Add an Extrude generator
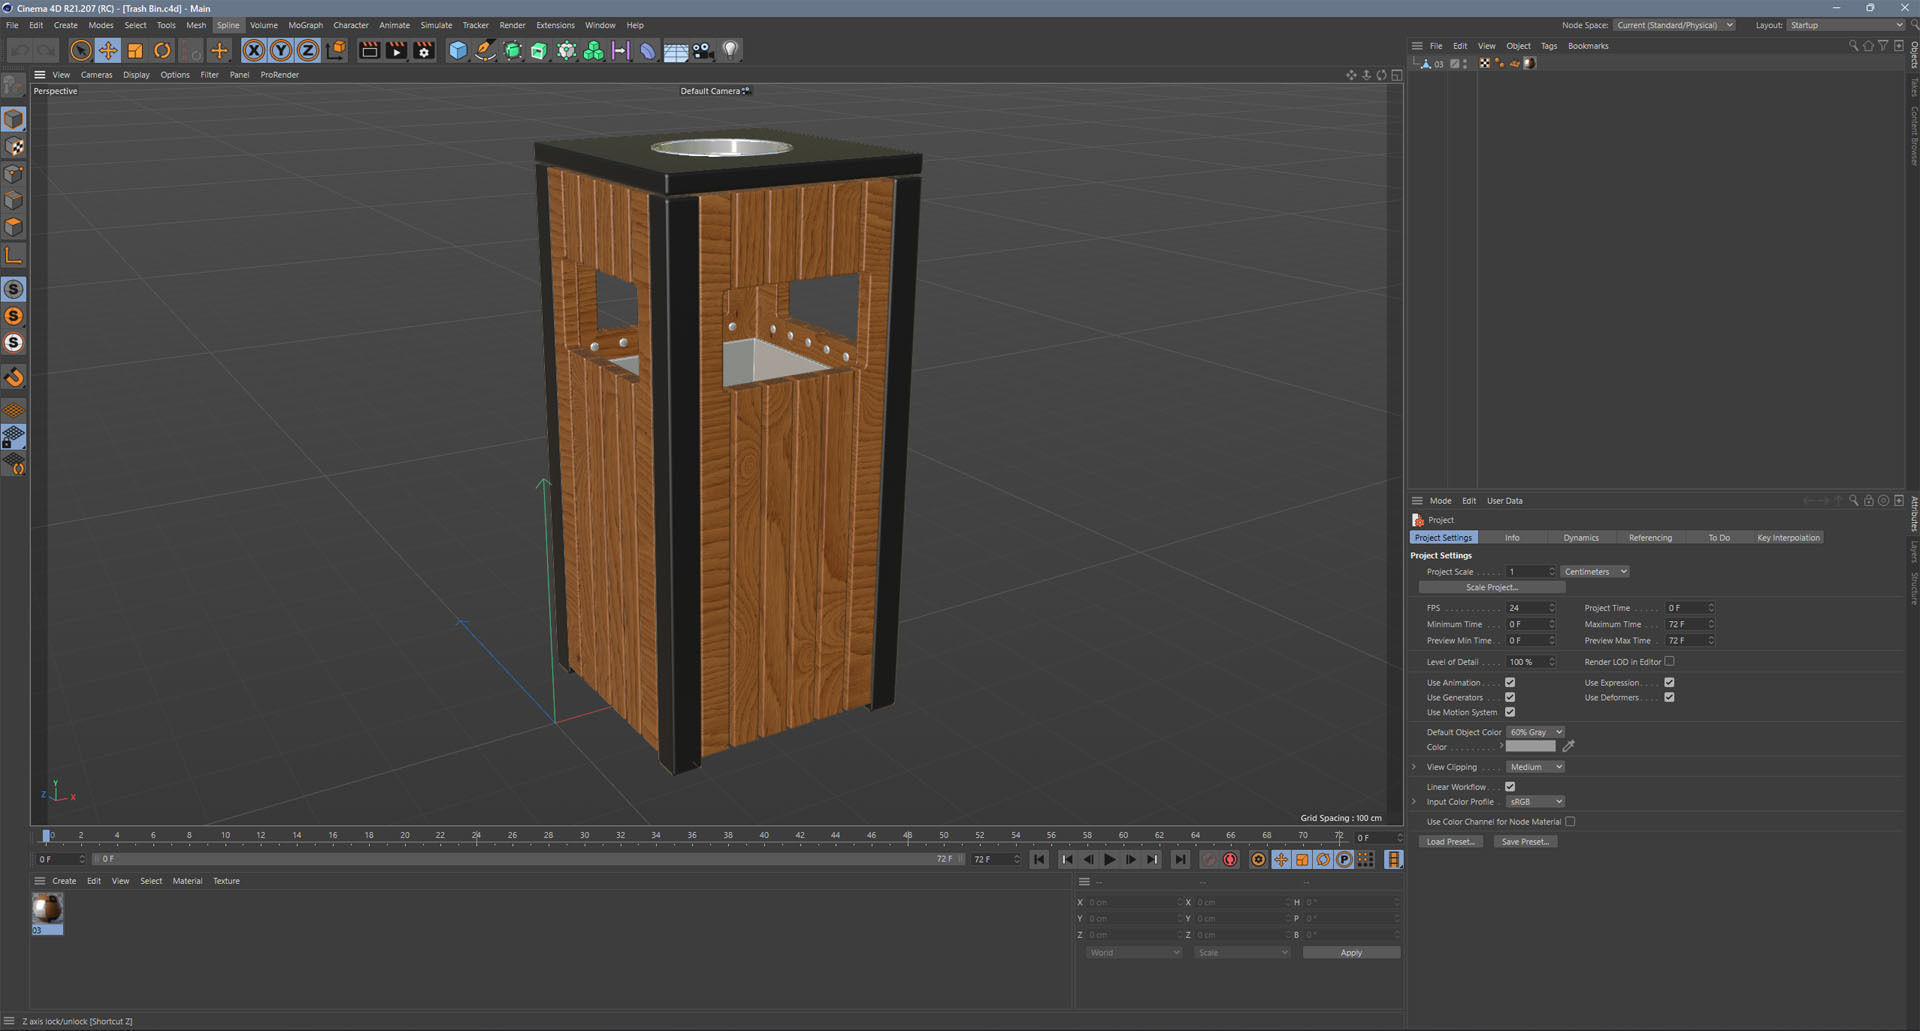Viewport: 1920px width, 1031px height. click(539, 50)
